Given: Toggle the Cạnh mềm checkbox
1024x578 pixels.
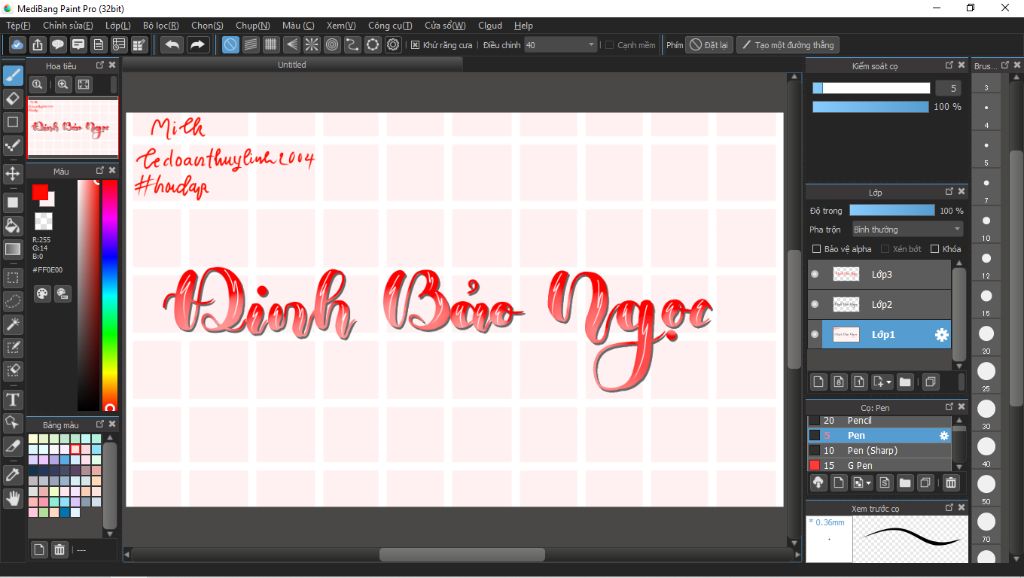Looking at the screenshot, I should tap(609, 45).
